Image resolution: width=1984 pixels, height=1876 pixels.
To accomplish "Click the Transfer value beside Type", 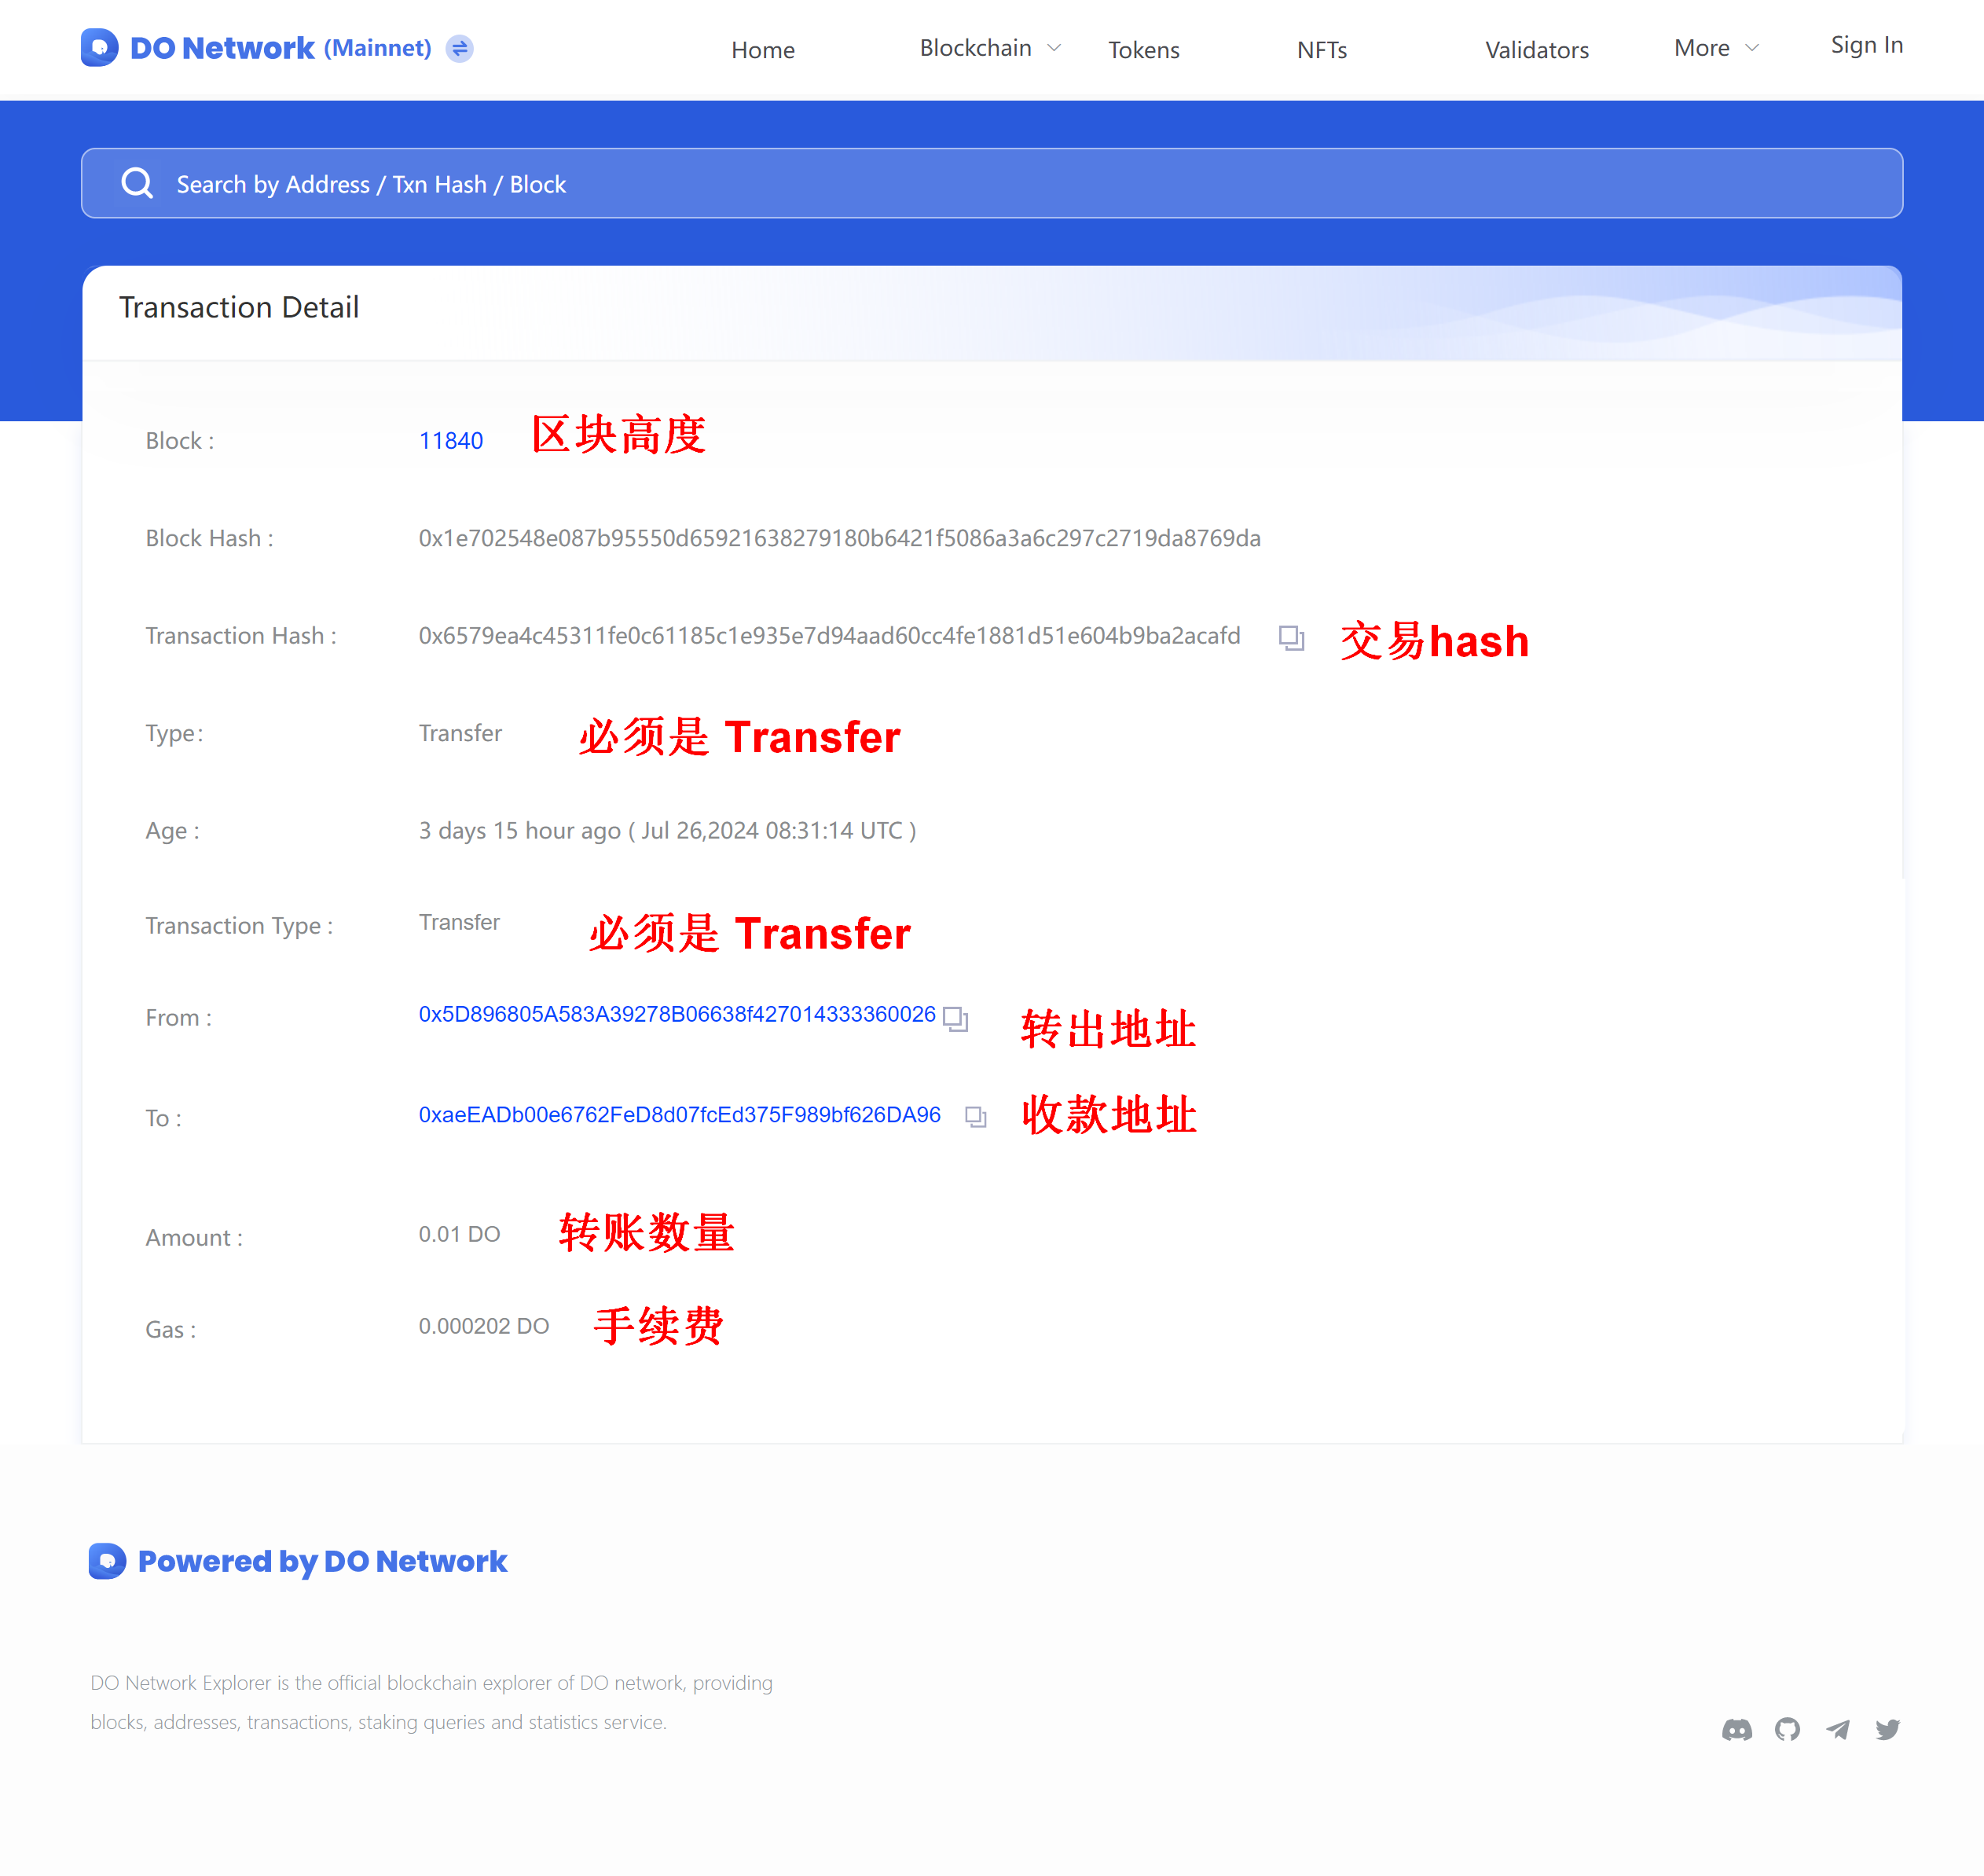I will coord(460,733).
